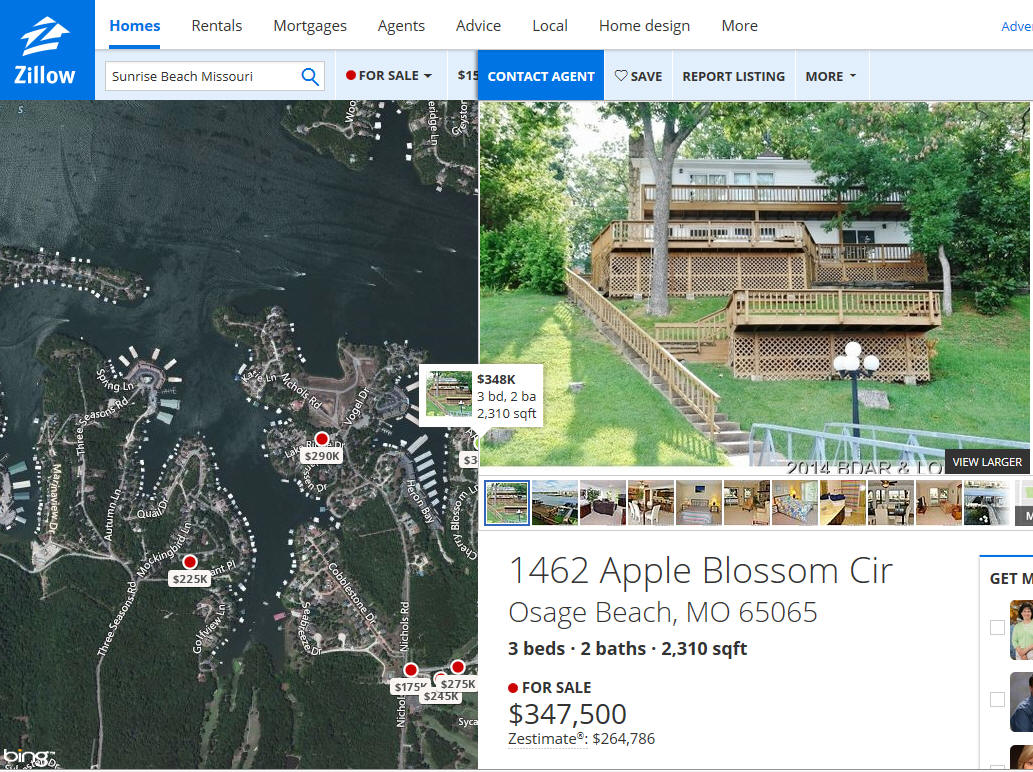Select the tenth photo thumbnail
Image resolution: width=1033 pixels, height=772 pixels.
939,503
